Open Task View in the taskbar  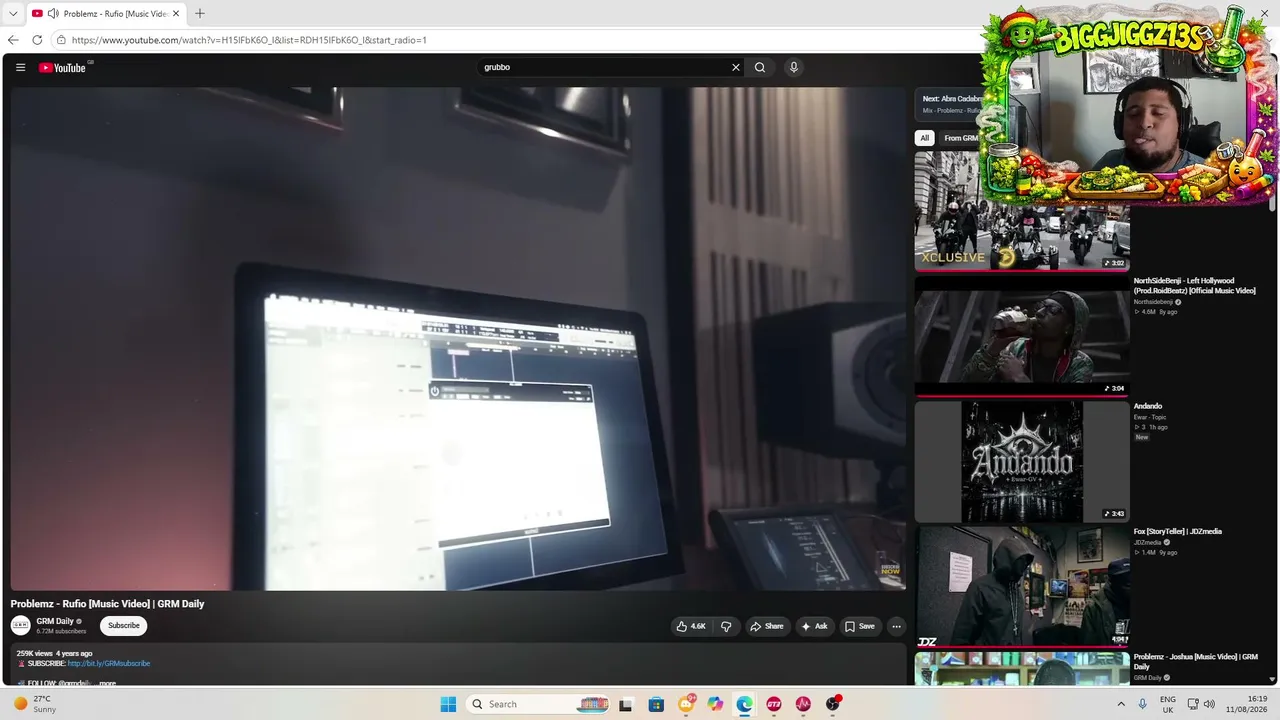pos(626,704)
